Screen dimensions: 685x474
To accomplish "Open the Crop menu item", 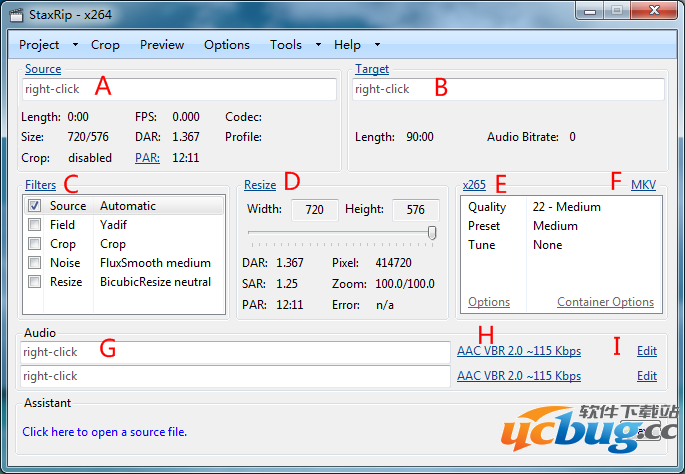I will (x=105, y=45).
